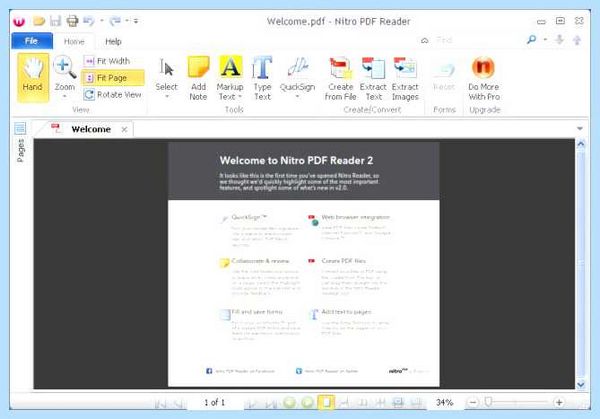This screenshot has width=600, height=419.
Task: Click the Open folder icon in quick access toolbar
Action: pyautogui.click(x=39, y=21)
